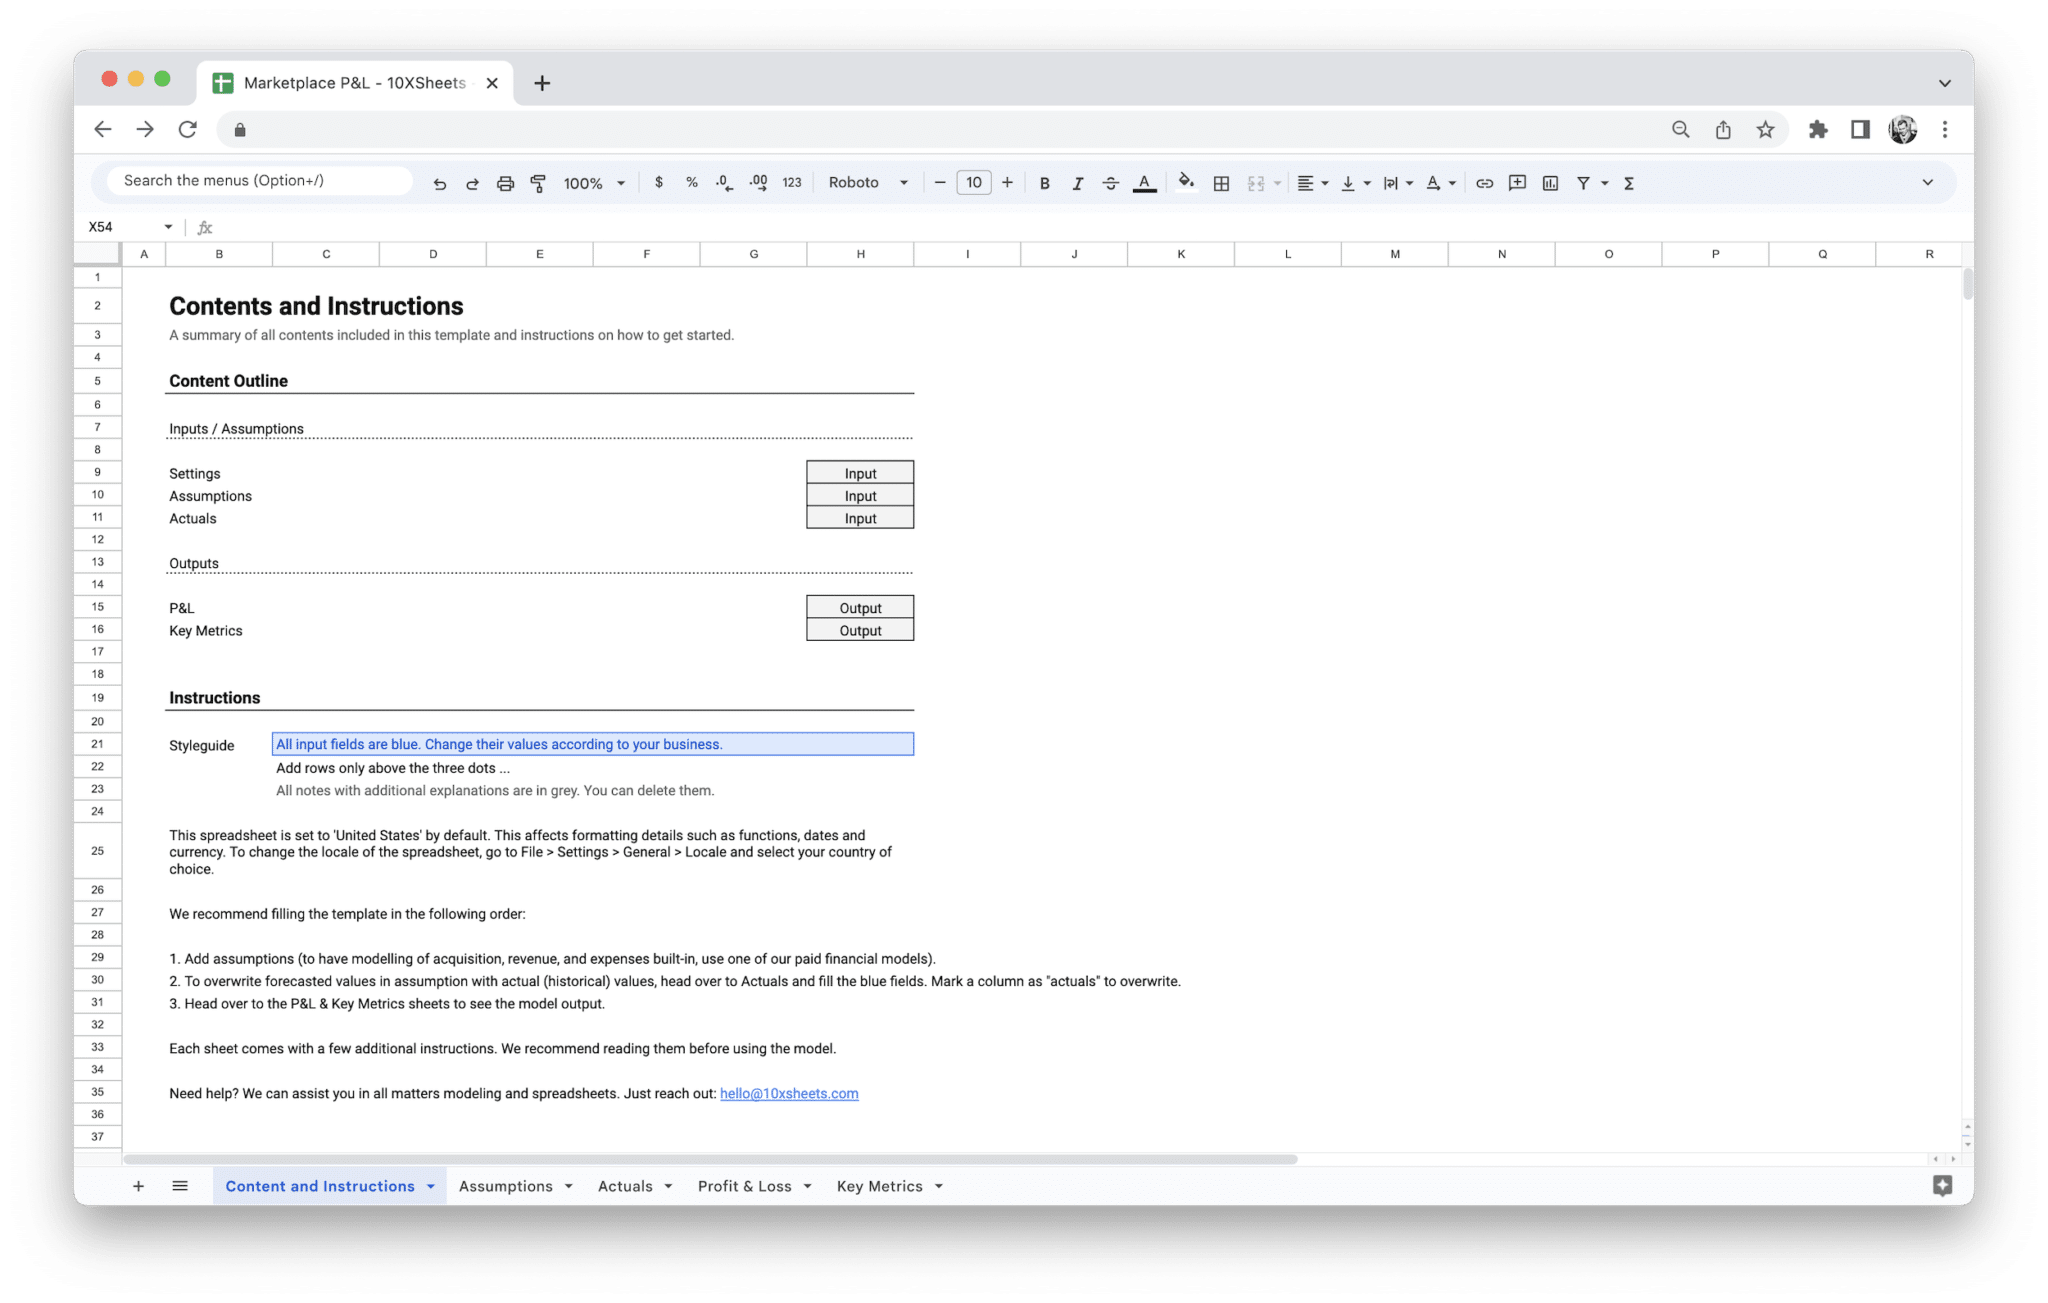2048x1303 pixels.
Task: Open the Key Metrics sheet
Action: click(879, 1185)
